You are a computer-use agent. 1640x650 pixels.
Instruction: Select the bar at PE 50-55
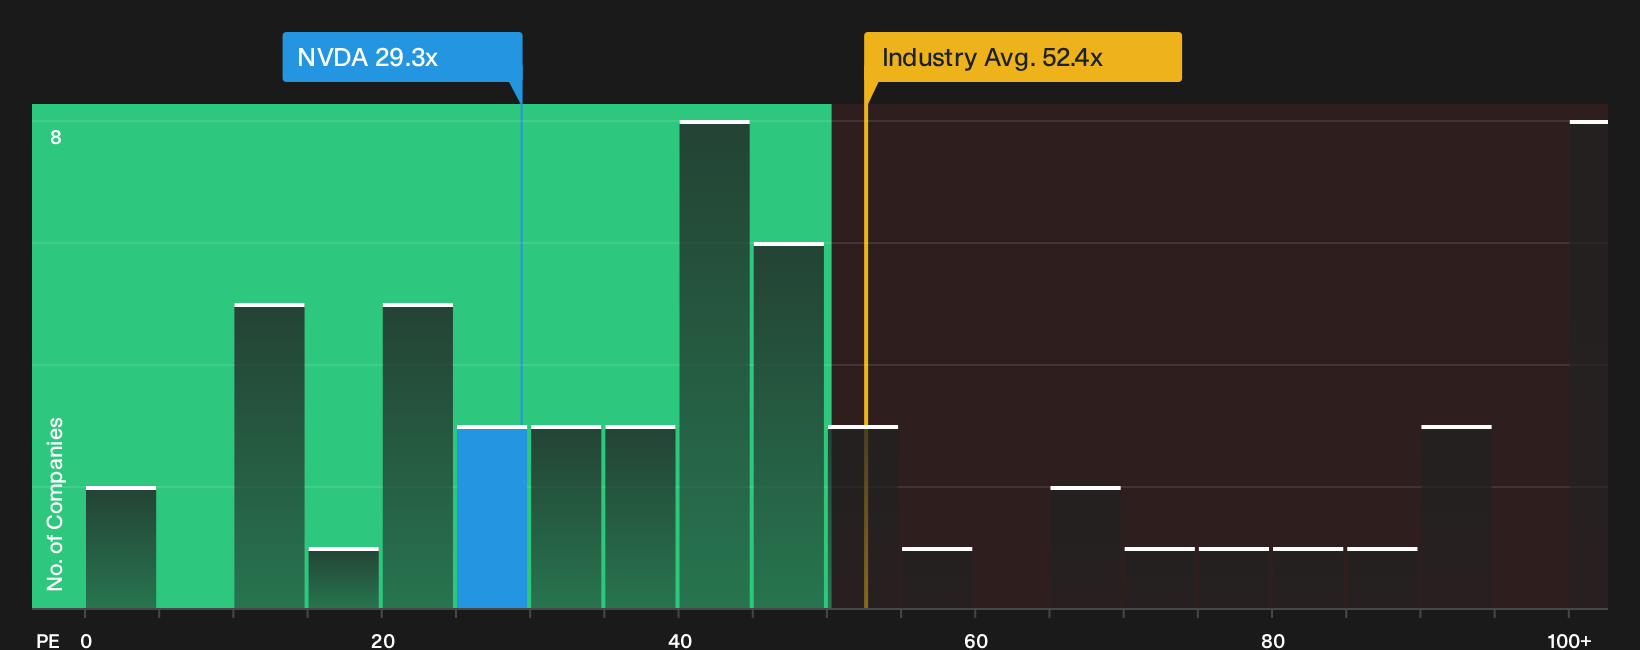pos(863,517)
